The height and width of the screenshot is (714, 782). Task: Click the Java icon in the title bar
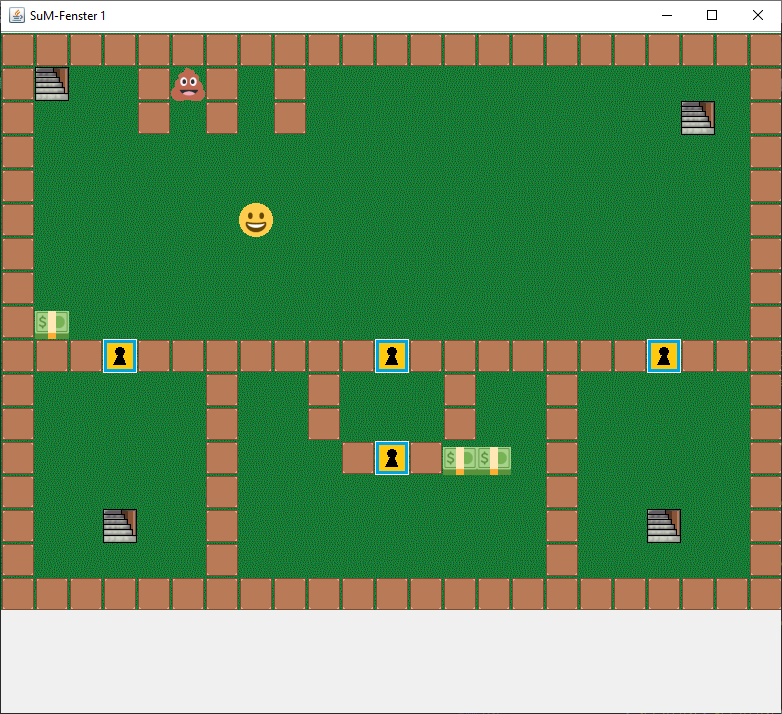point(17,15)
